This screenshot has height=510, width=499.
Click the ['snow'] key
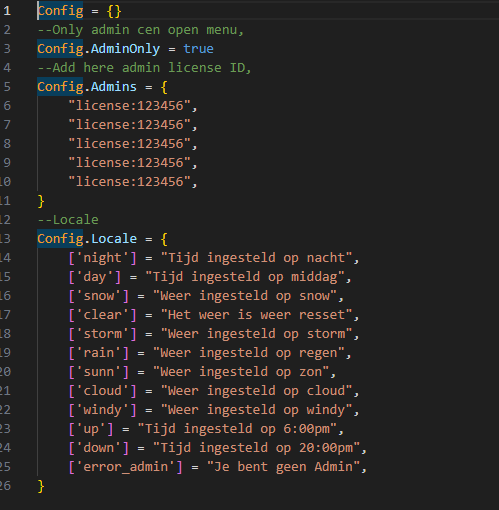point(99,296)
